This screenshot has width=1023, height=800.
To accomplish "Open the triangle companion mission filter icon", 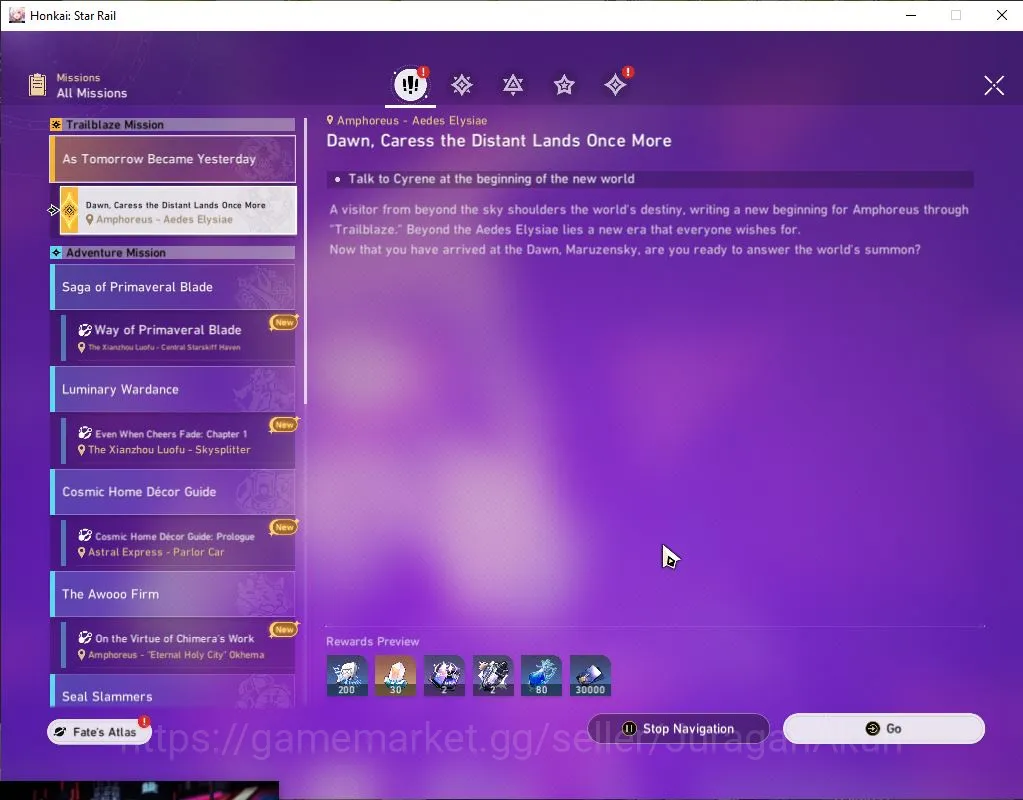I will coord(513,85).
